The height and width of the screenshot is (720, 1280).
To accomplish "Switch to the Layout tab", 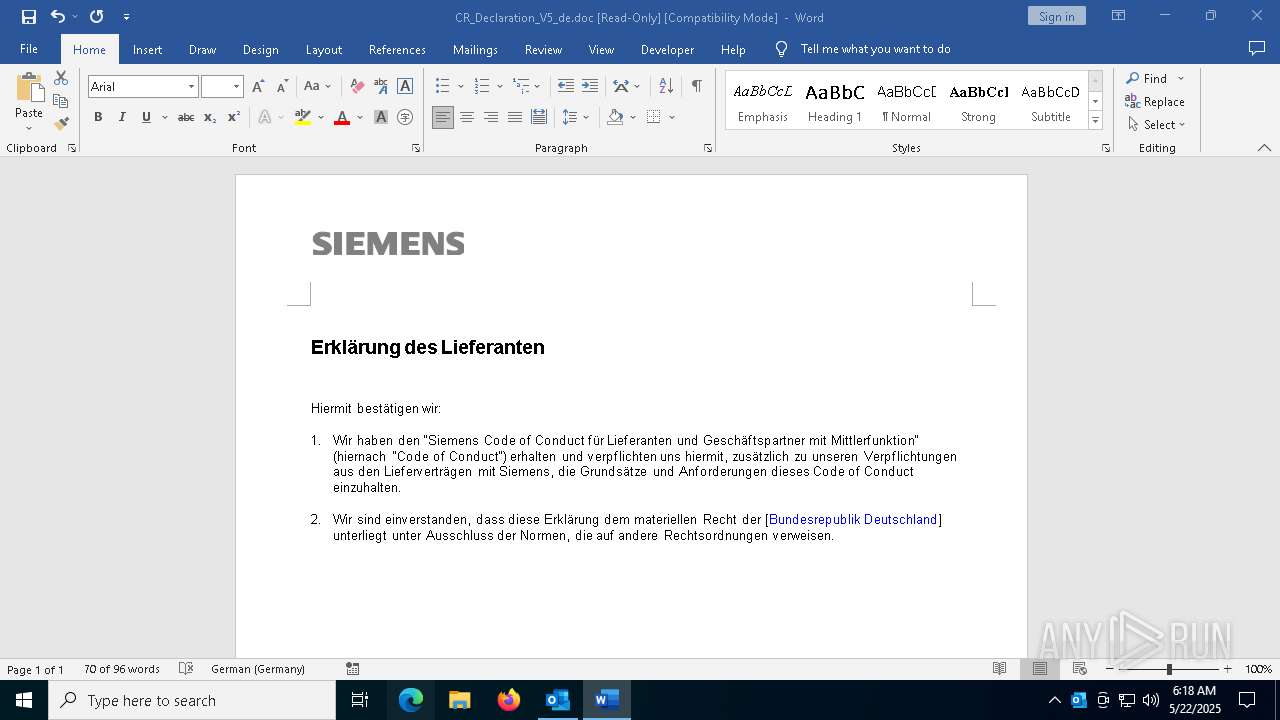I will [323, 49].
